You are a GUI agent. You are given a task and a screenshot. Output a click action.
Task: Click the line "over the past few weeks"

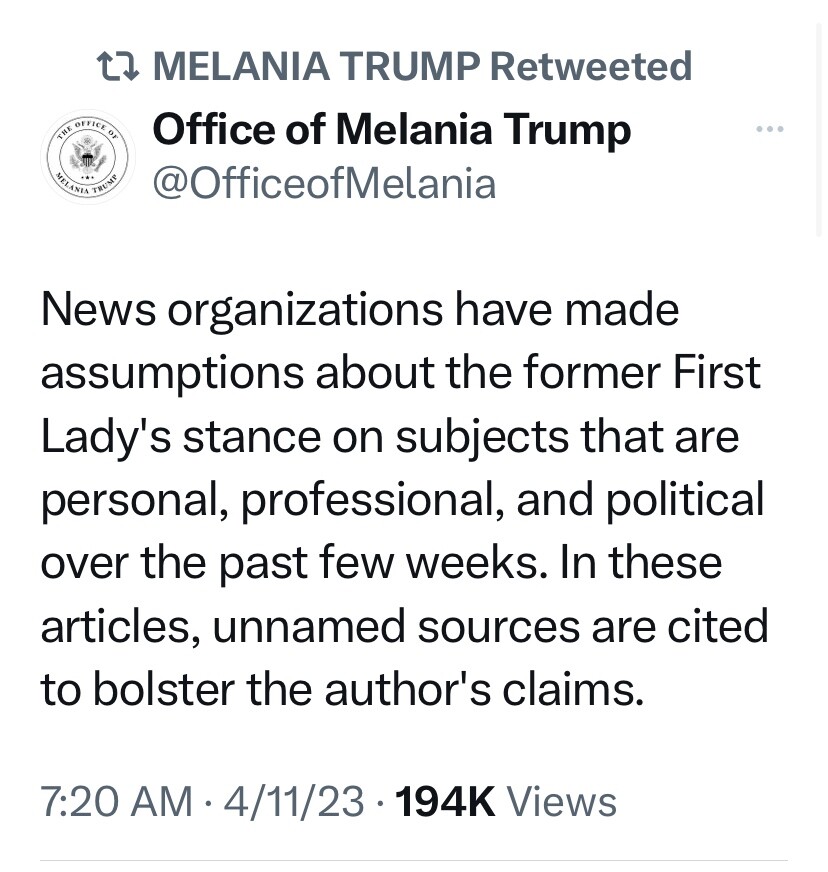[381, 563]
